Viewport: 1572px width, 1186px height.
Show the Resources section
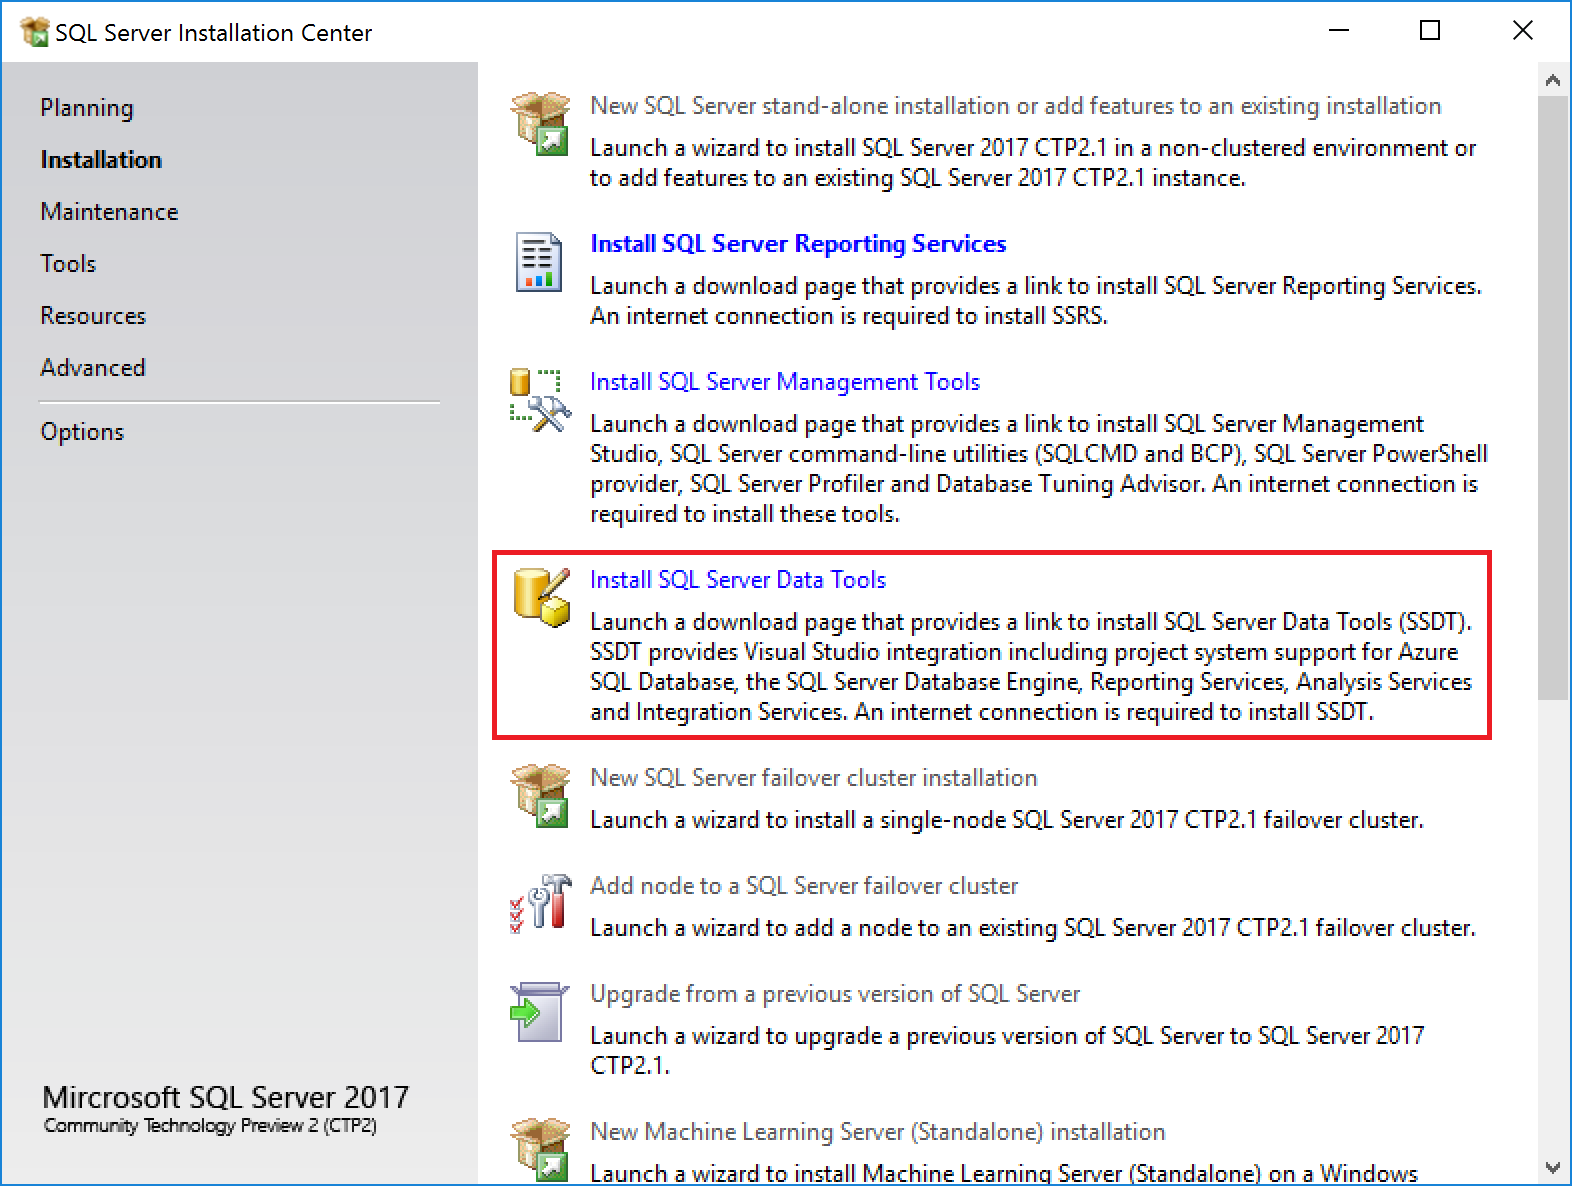(93, 316)
